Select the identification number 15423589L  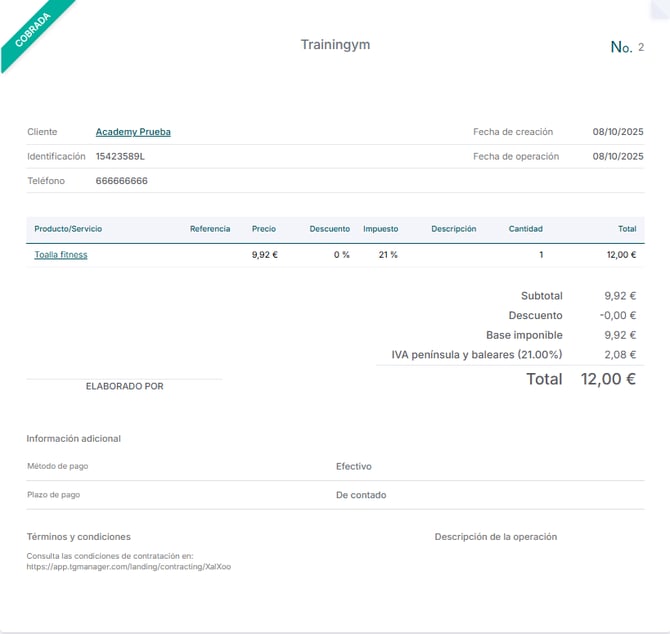point(120,157)
